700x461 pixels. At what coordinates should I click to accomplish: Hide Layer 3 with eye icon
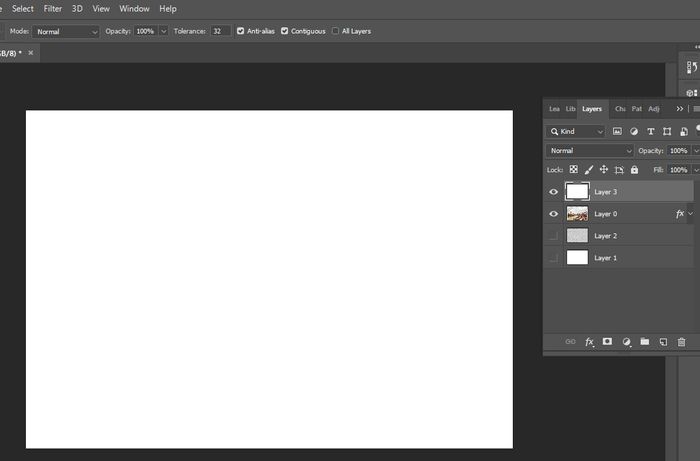coord(554,192)
